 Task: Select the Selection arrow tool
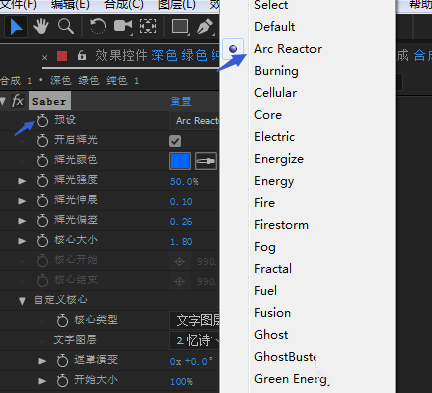click(x=16, y=27)
